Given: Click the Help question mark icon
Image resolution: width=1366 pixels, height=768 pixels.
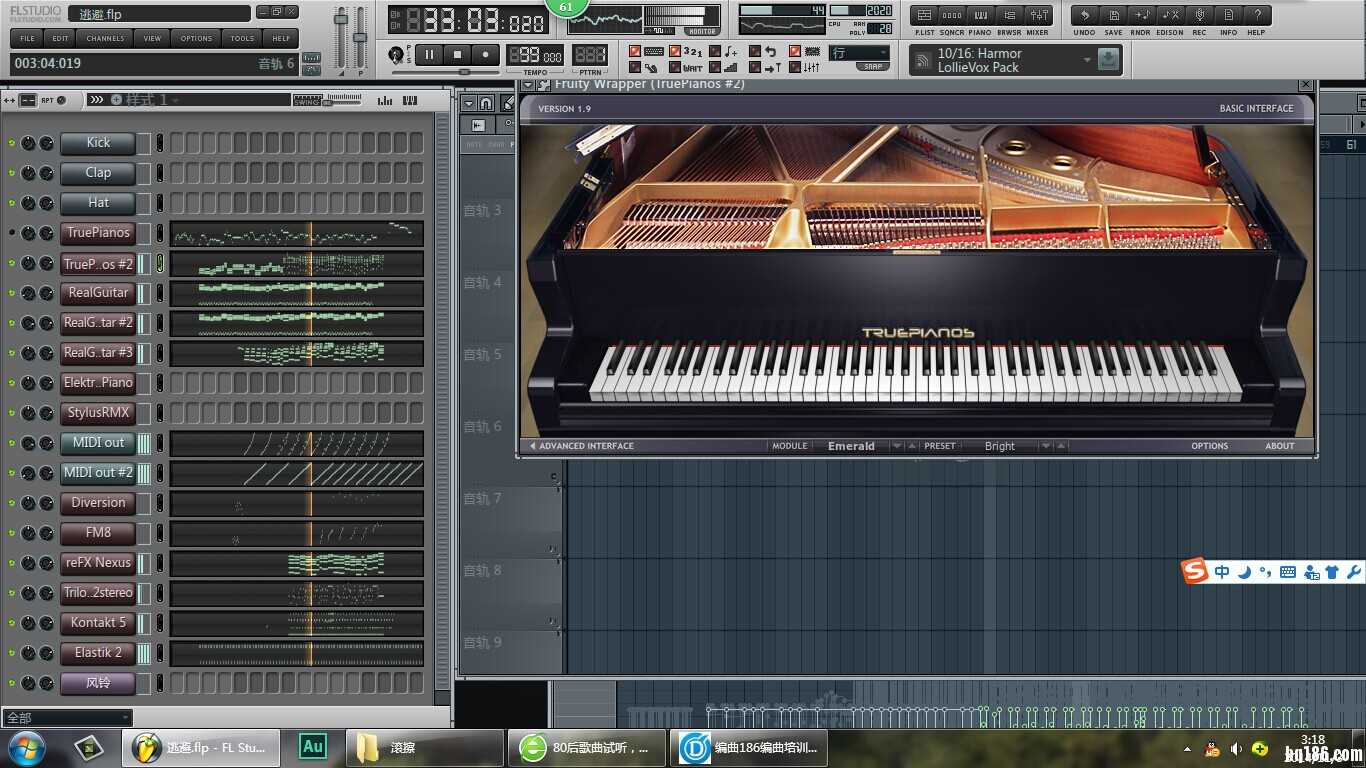Looking at the screenshot, I should [x=1258, y=16].
